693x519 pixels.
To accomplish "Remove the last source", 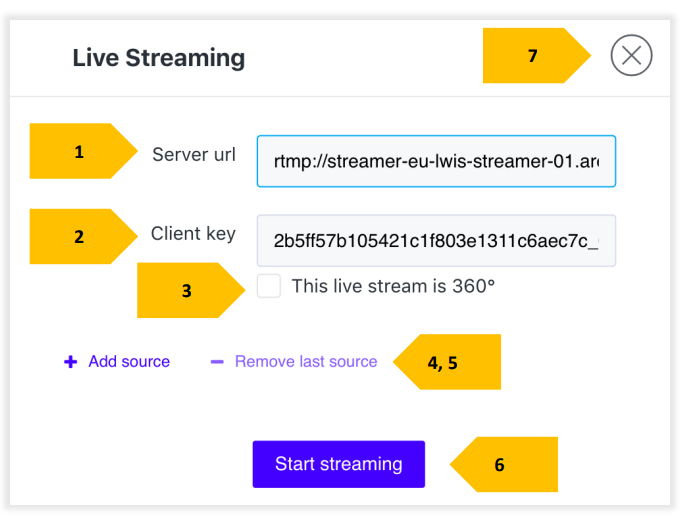I will point(305,362).
